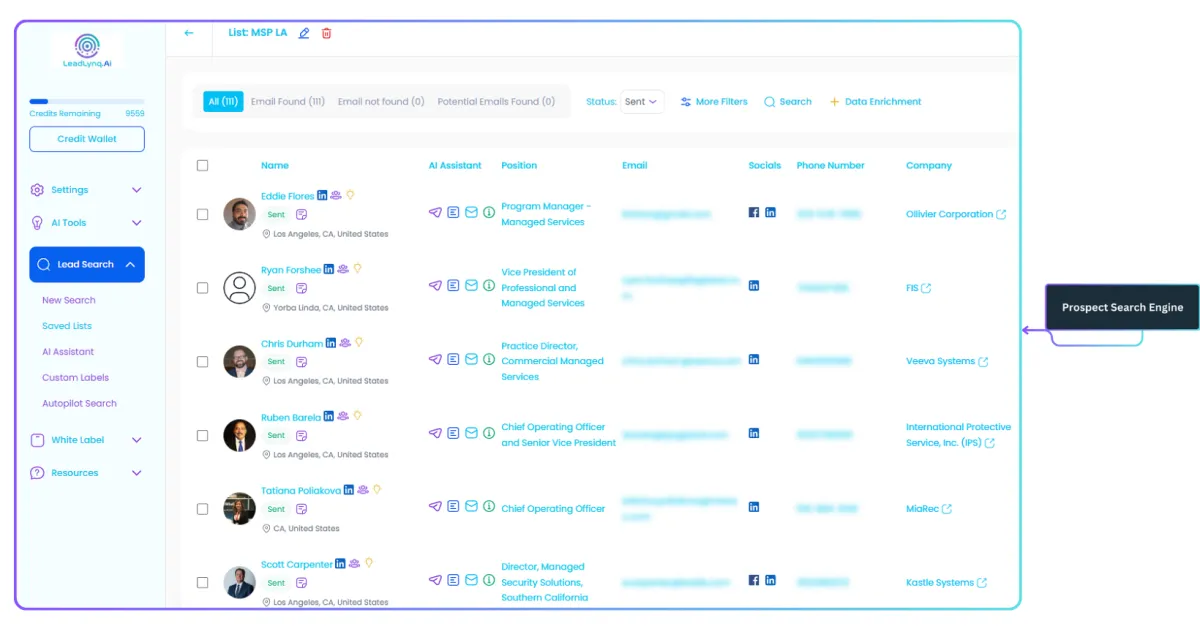1200x626 pixels.
Task: Click the FIS company link
Action: point(912,287)
